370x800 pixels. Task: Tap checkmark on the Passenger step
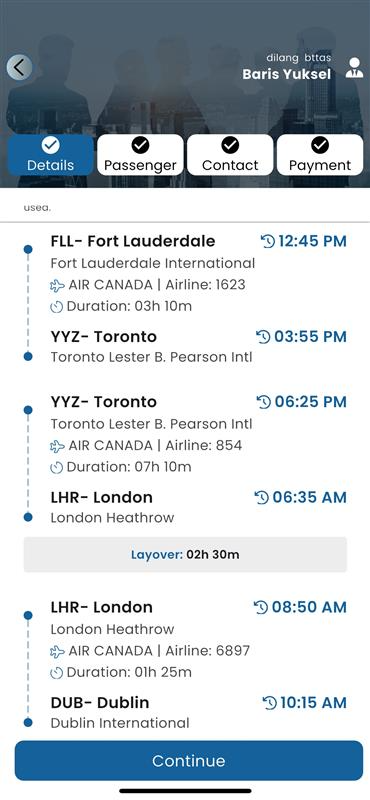point(140,145)
